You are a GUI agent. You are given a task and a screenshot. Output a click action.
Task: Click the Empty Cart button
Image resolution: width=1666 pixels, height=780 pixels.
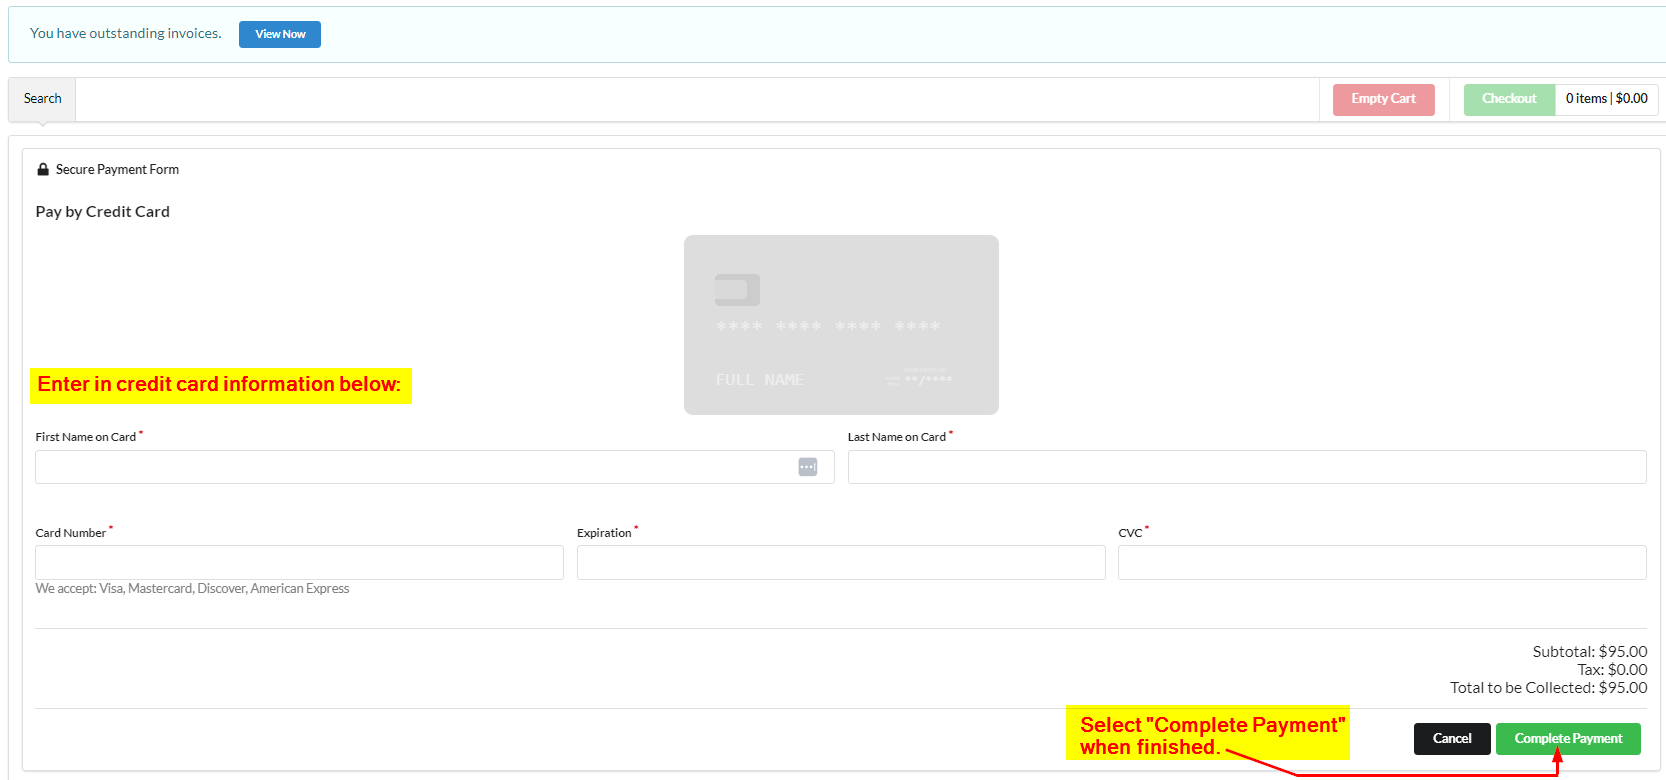[x=1383, y=99]
